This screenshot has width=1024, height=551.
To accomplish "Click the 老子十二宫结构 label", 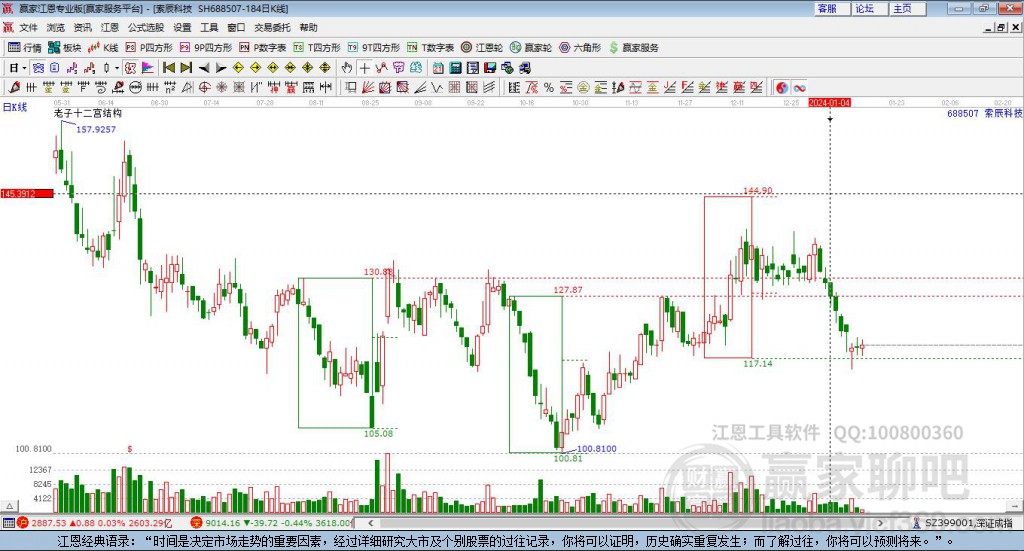I will tap(88, 113).
